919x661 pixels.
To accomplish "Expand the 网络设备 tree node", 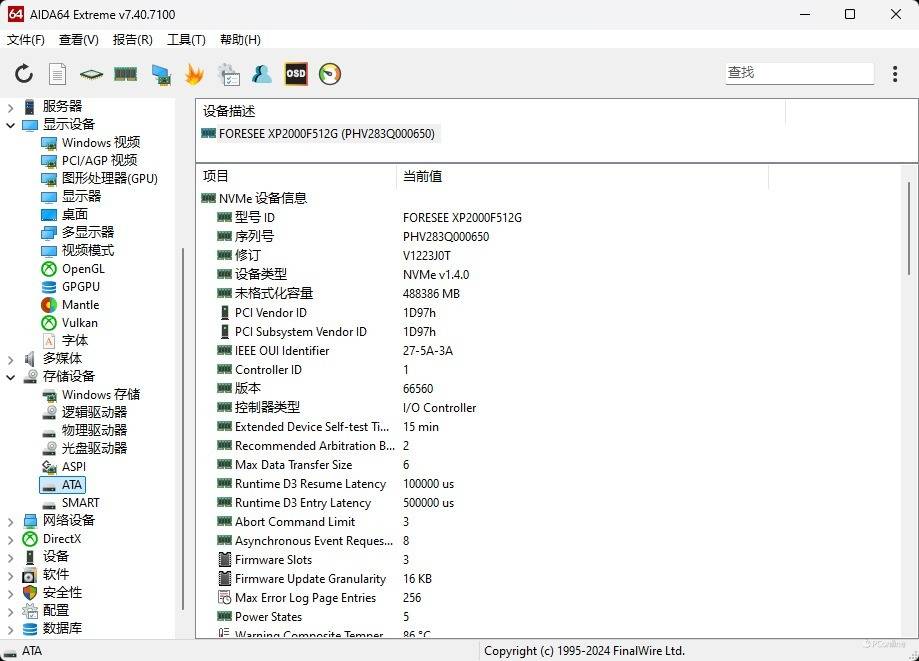I will [x=11, y=521].
